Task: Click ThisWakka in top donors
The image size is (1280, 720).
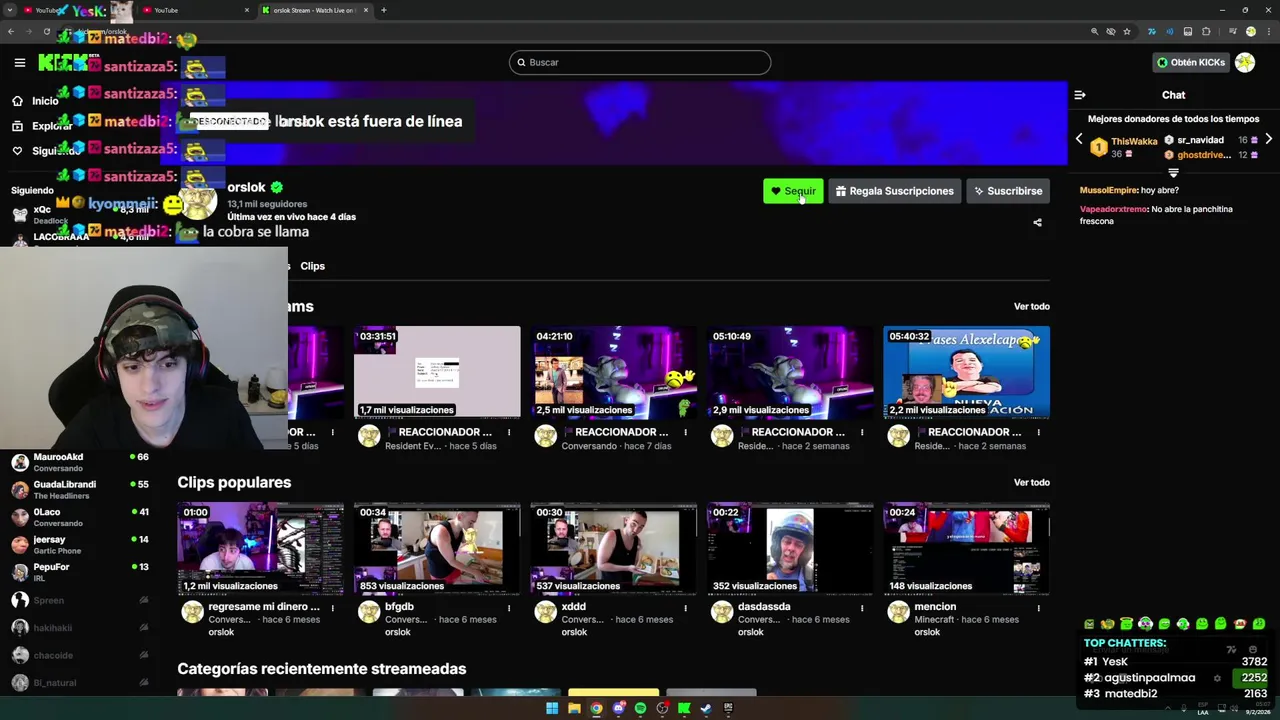Action: 1134,141
